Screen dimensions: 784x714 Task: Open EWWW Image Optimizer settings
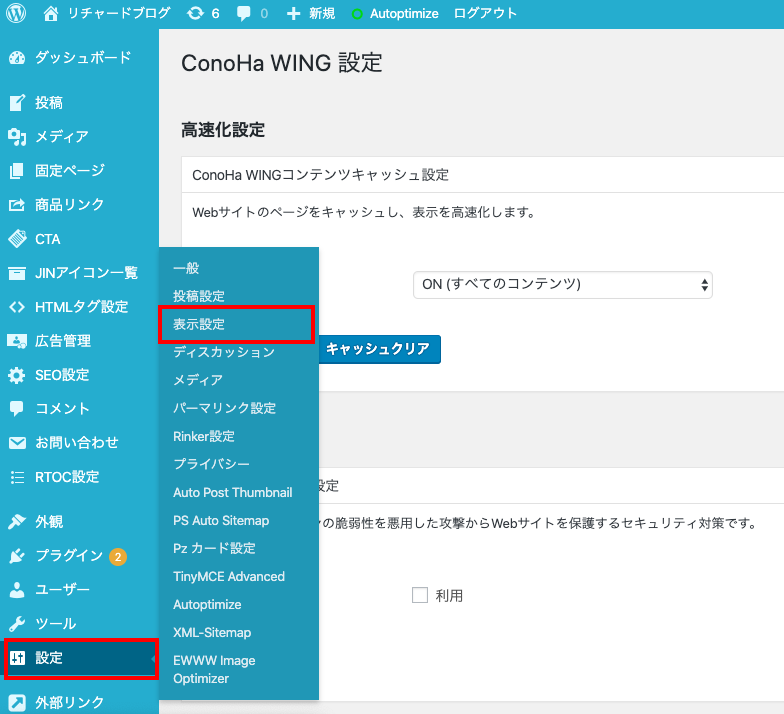[x=214, y=670]
